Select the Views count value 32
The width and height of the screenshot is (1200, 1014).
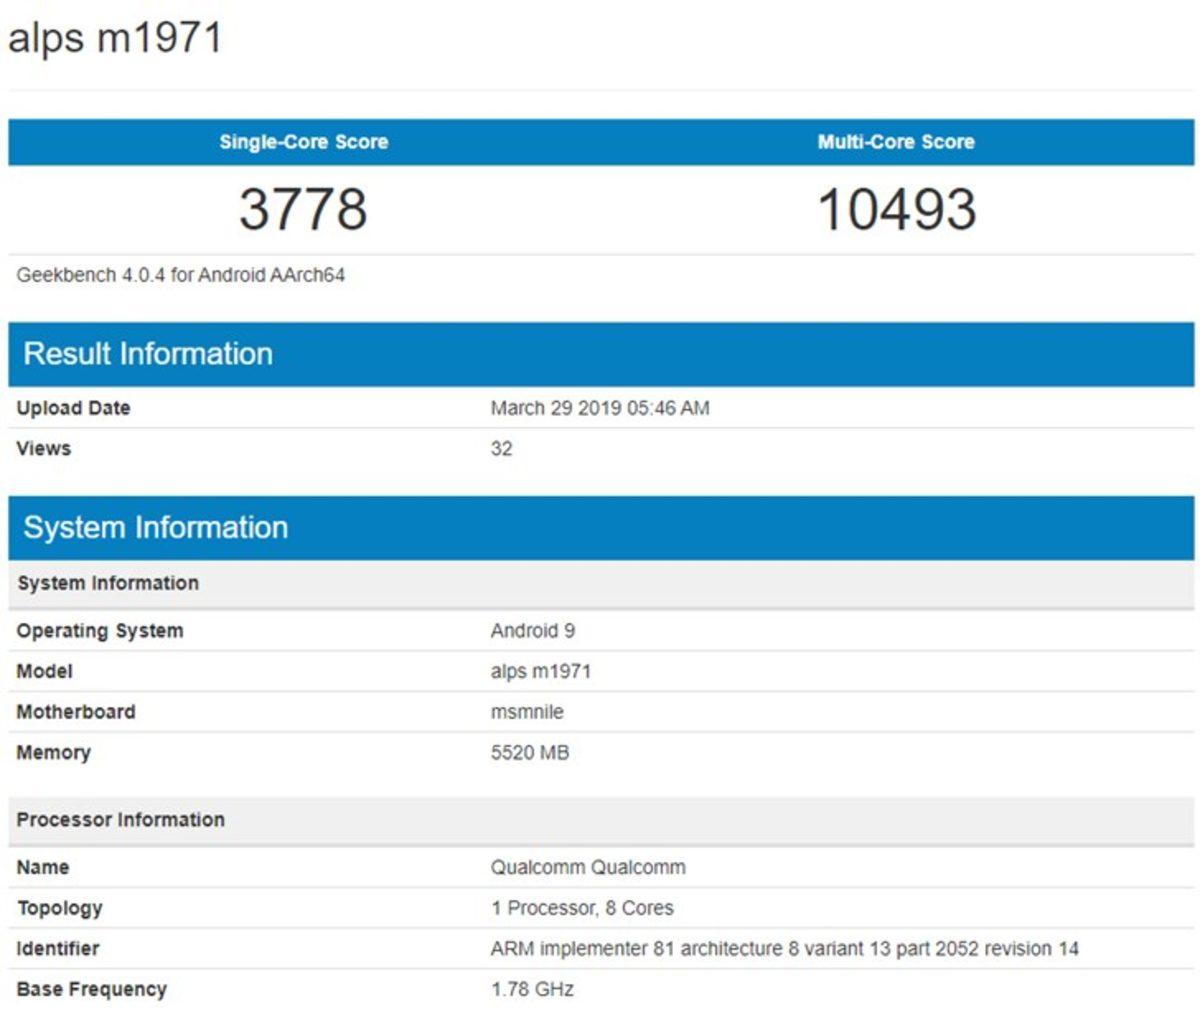coord(501,448)
